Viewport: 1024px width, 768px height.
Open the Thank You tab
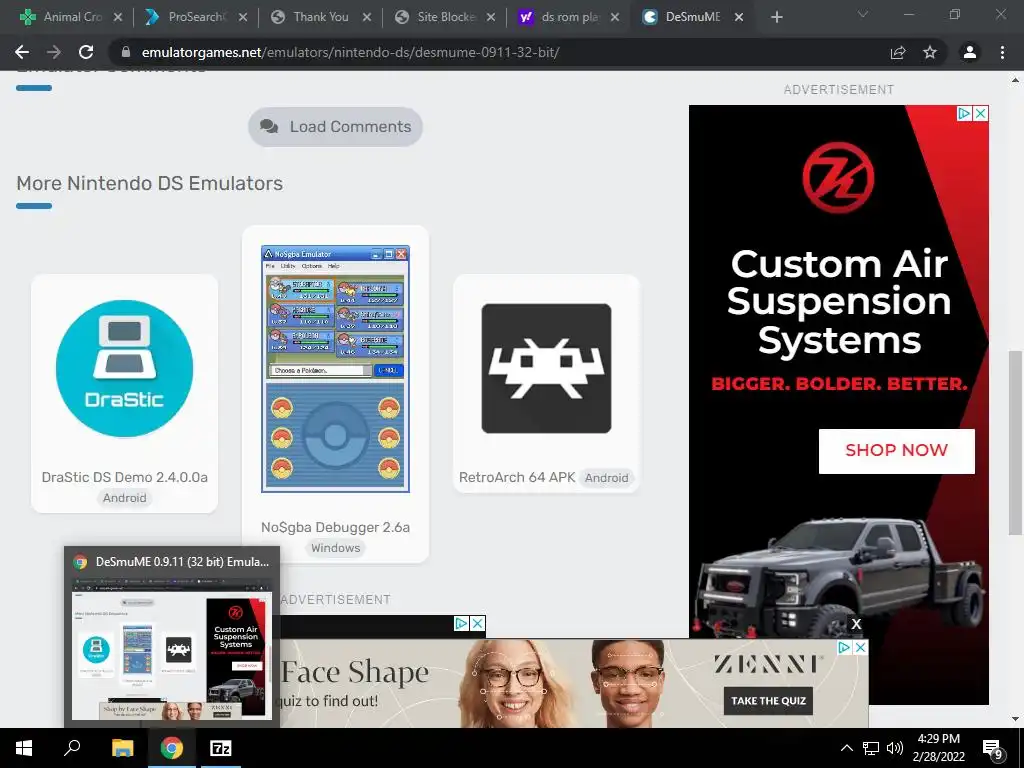pos(312,17)
